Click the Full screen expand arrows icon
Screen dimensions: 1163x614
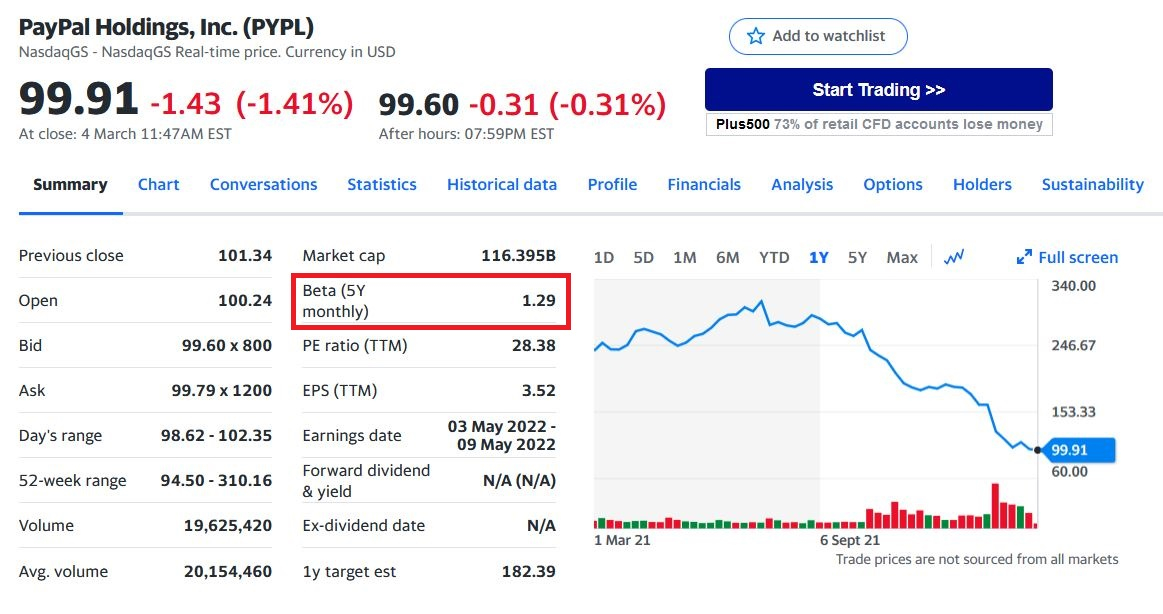click(x=1024, y=257)
